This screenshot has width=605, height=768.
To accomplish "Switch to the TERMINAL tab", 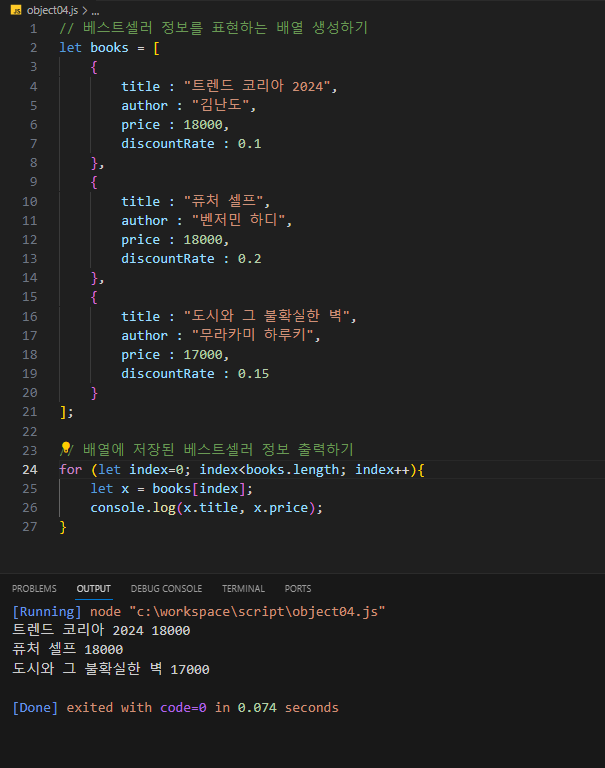I will 243,588.
